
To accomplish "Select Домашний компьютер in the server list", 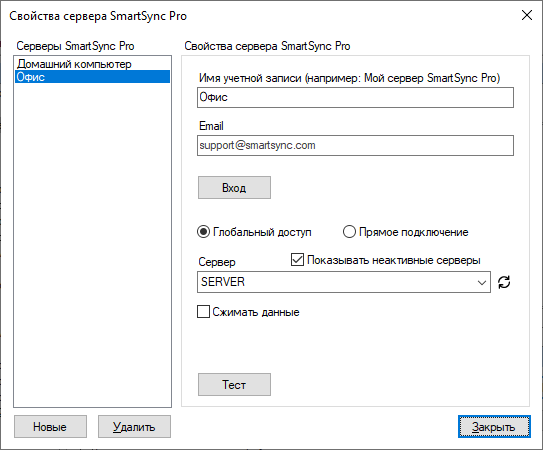I will coord(92,64).
